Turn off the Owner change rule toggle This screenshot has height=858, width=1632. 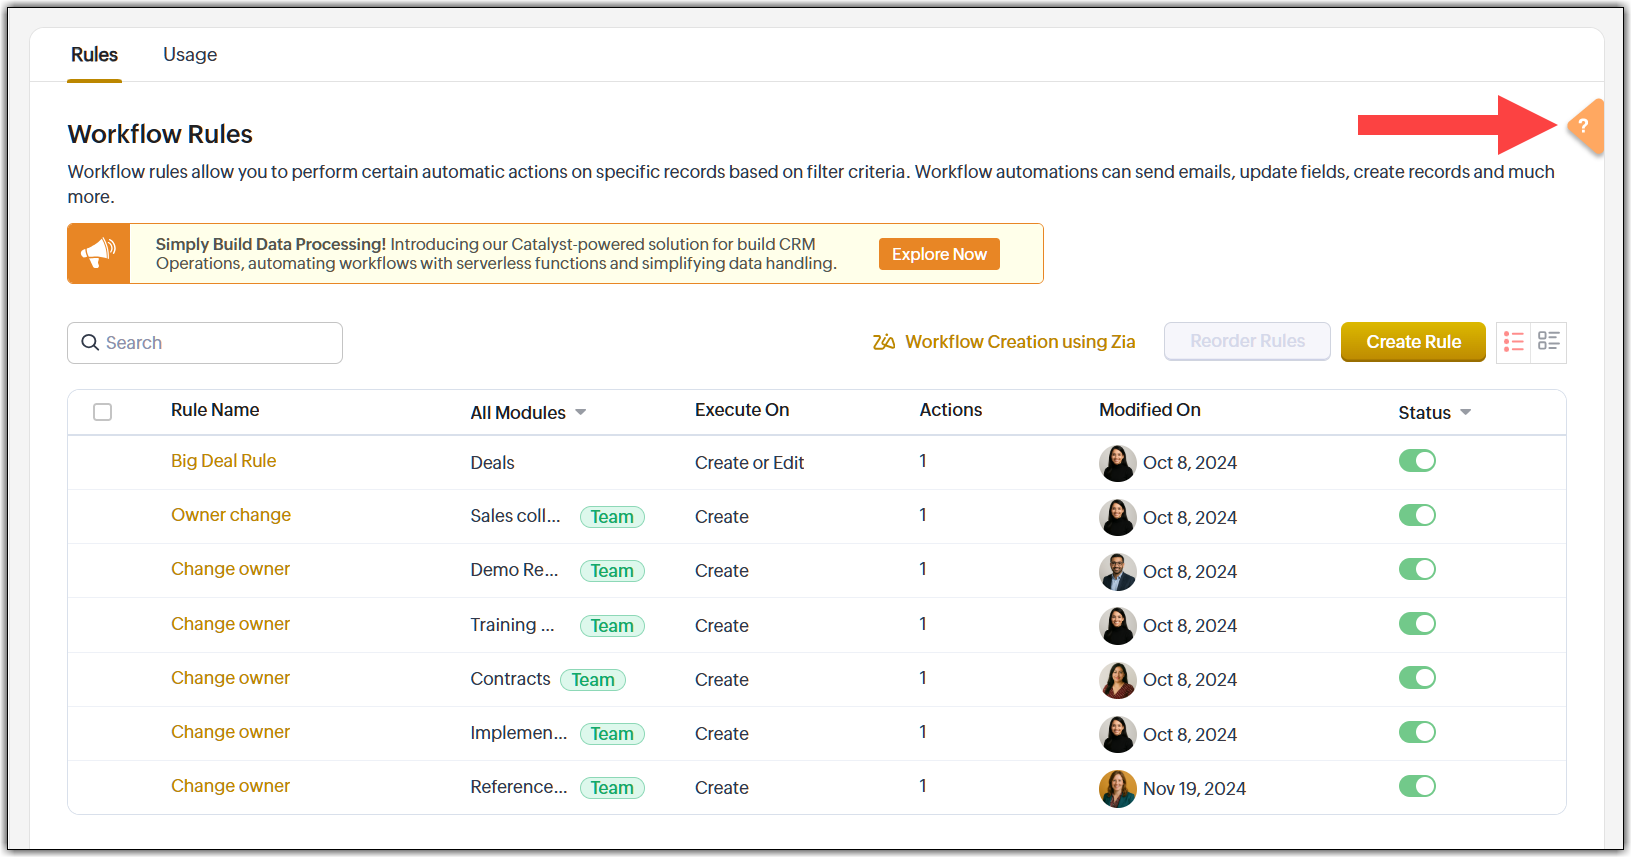pyautogui.click(x=1417, y=515)
